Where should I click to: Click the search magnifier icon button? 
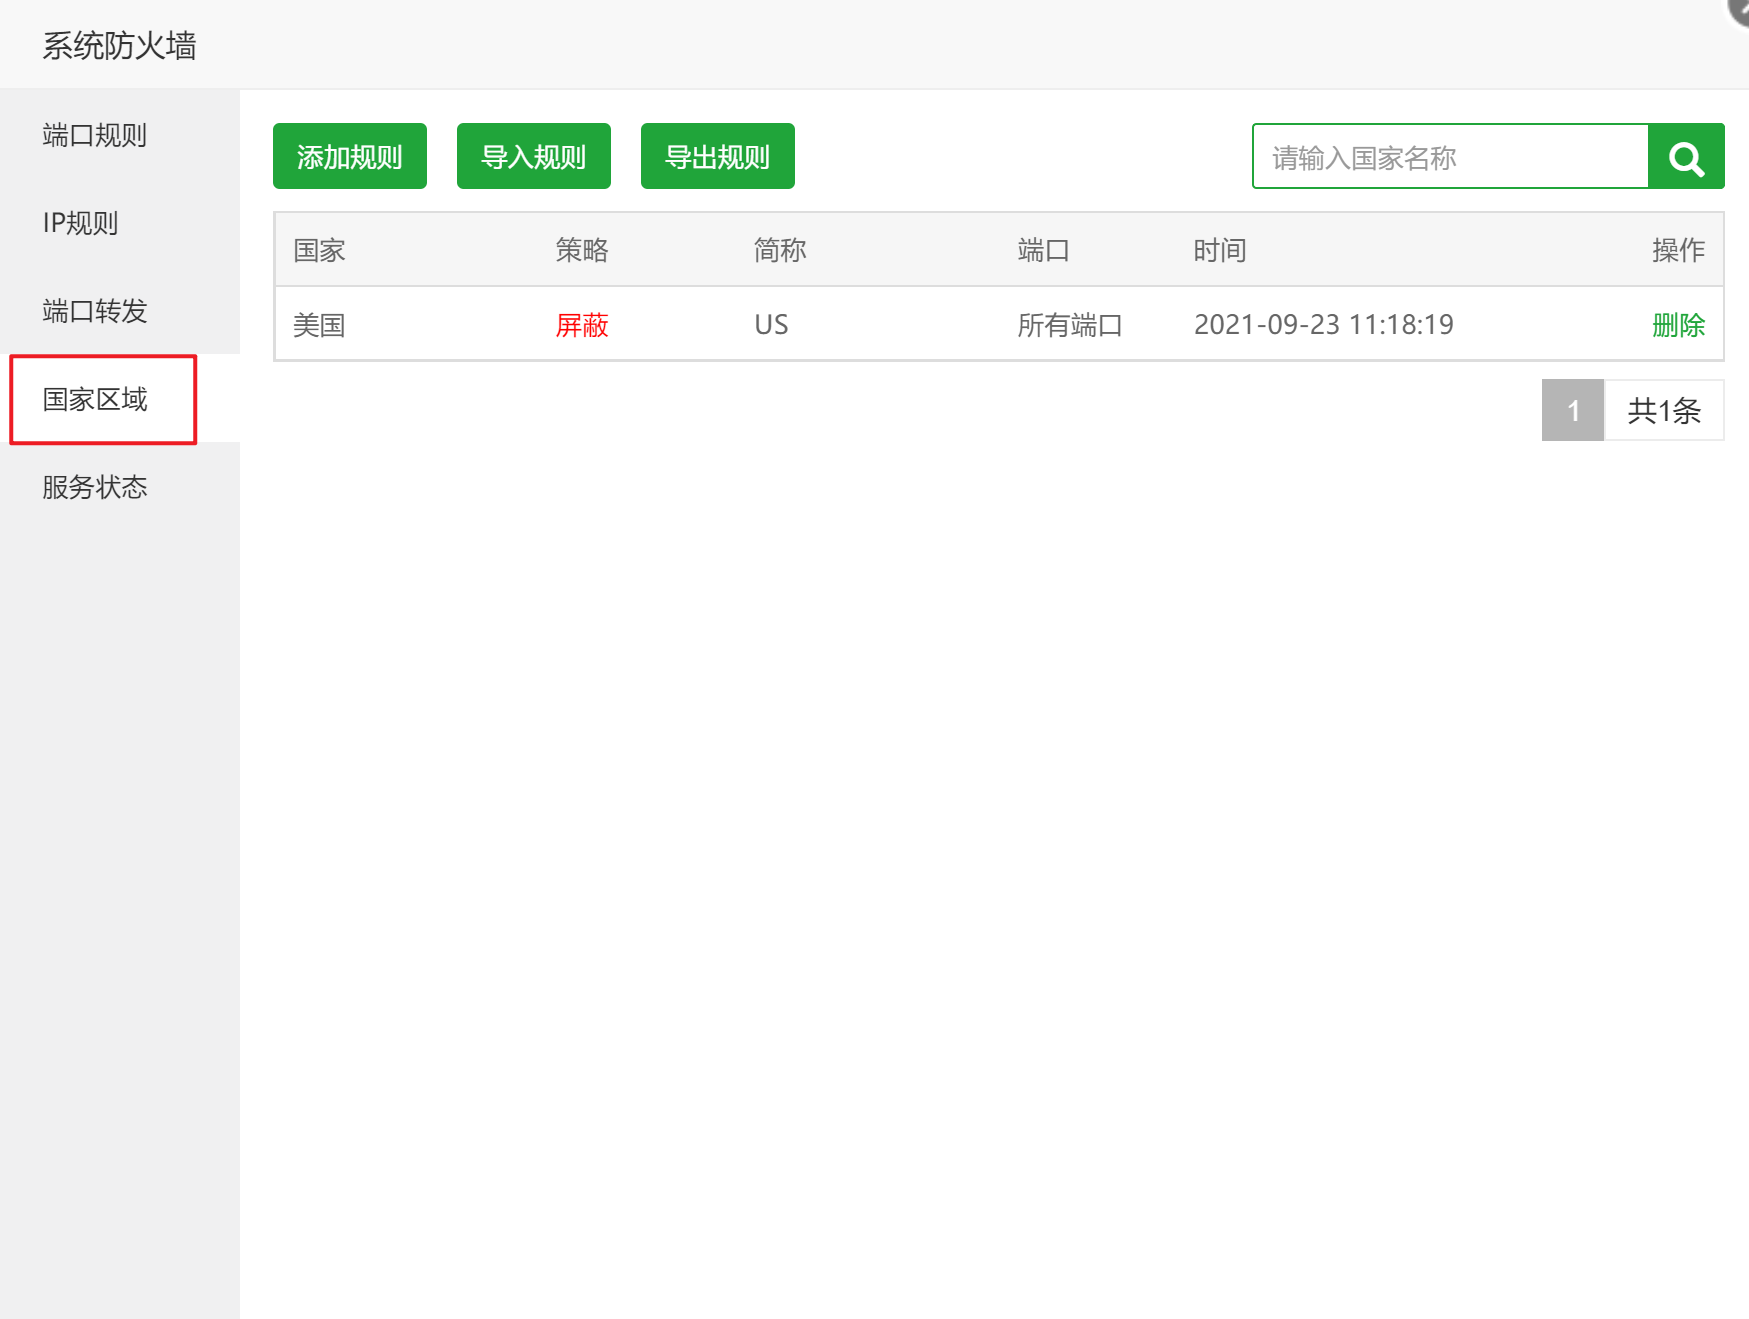[1686, 157]
